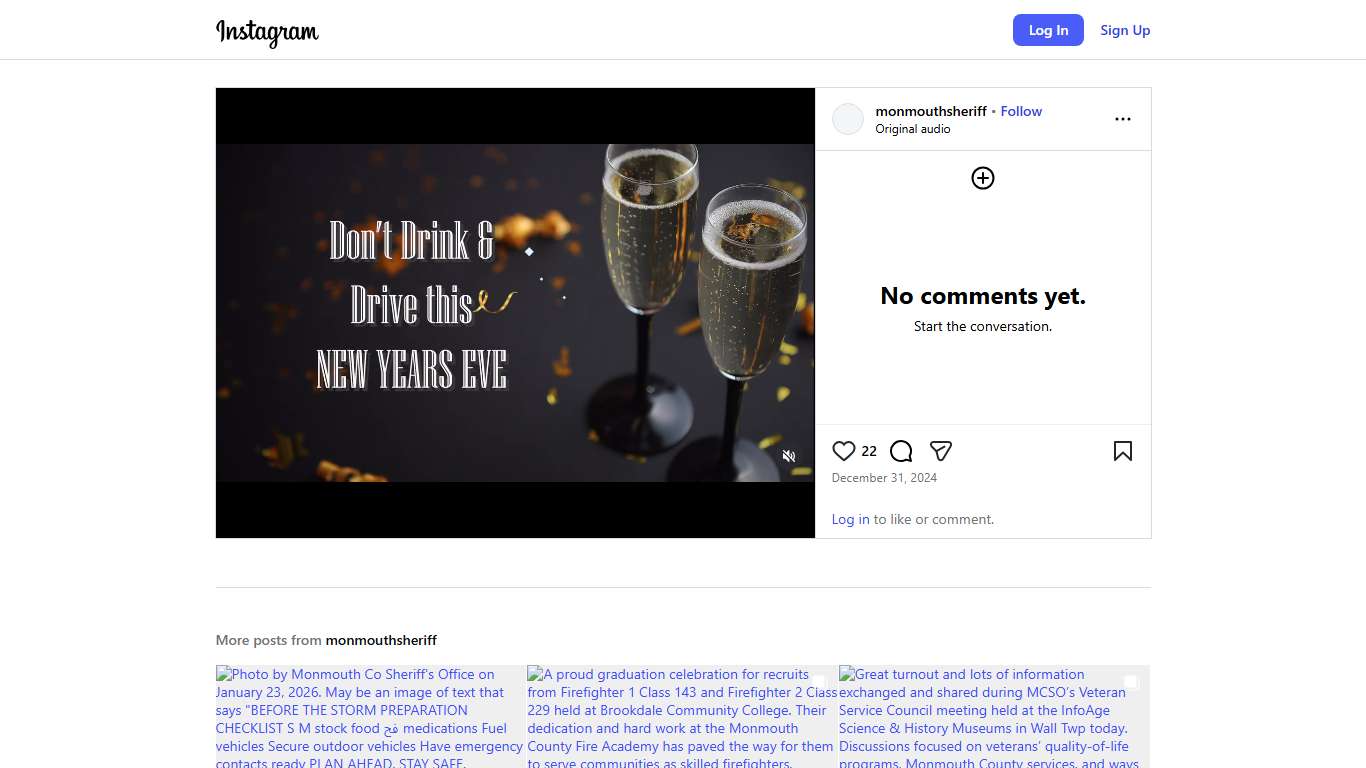Play the Don't Drink & Drive video
This screenshot has width=1366, height=768.
coord(515,313)
